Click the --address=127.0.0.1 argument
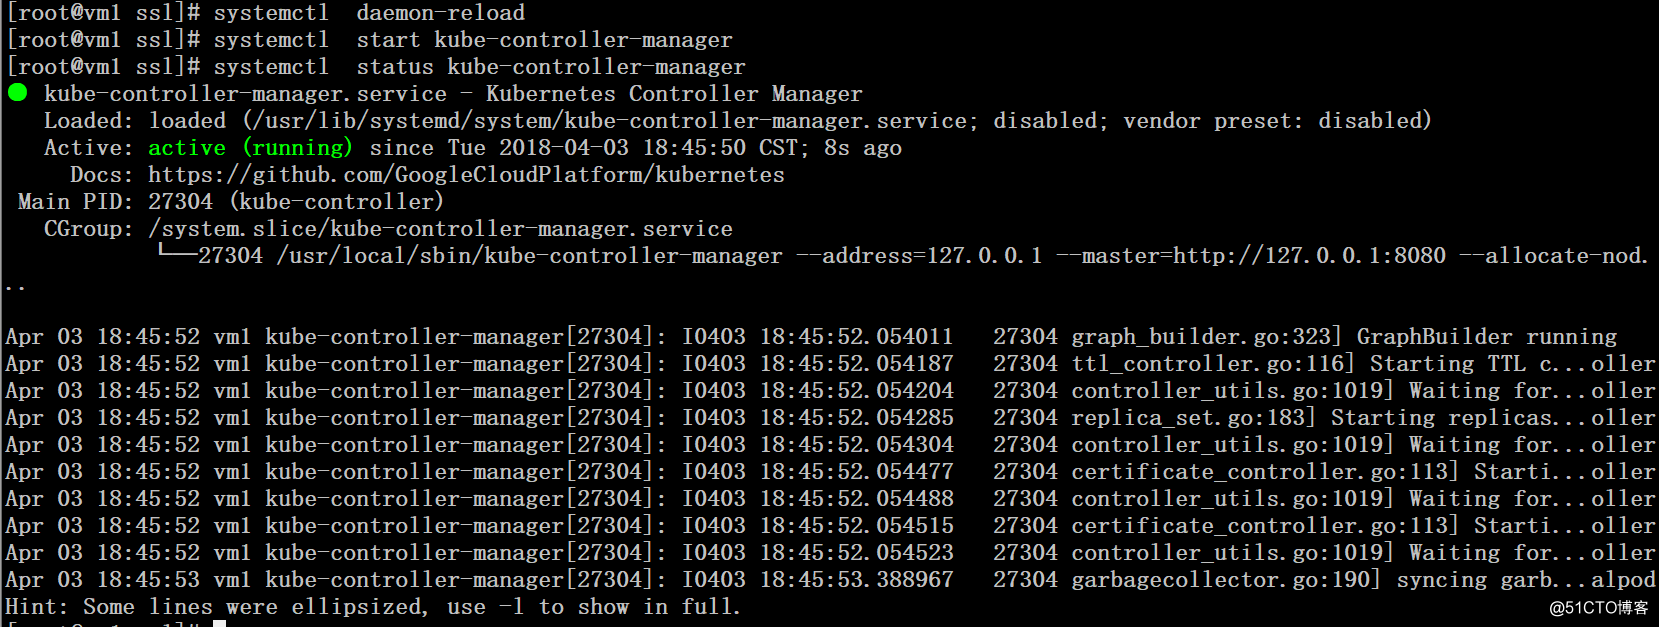 point(919,256)
